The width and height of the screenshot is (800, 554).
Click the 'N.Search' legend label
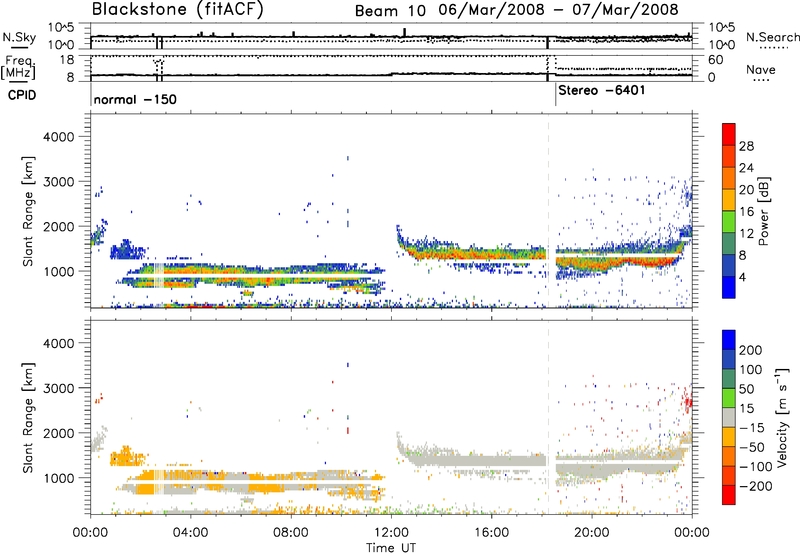tap(772, 37)
